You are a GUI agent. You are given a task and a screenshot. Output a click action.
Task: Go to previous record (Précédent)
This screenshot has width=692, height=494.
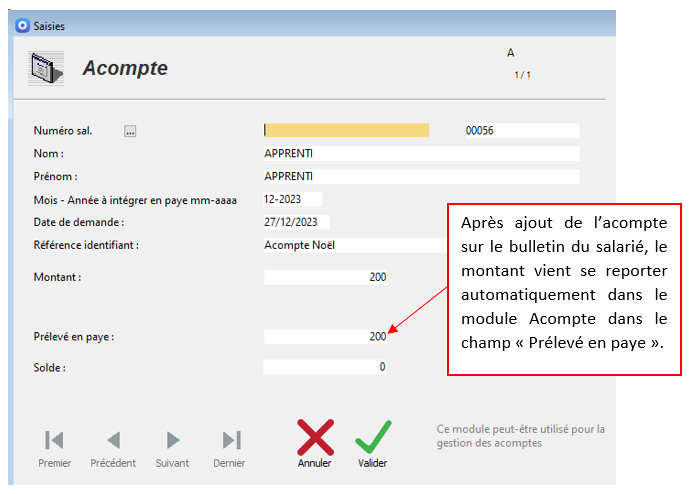point(113,440)
